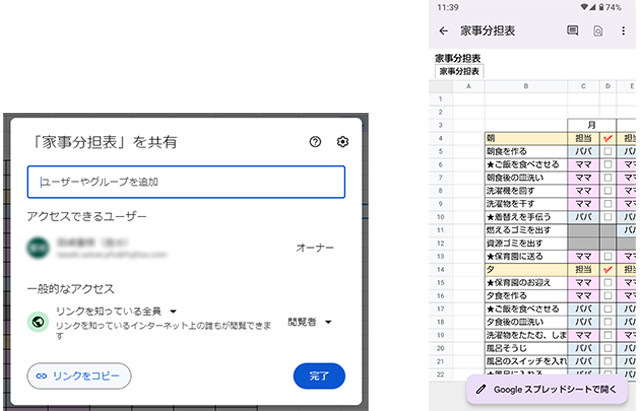
Task: Check the box for 朝食を作る row
Action: coord(607,151)
